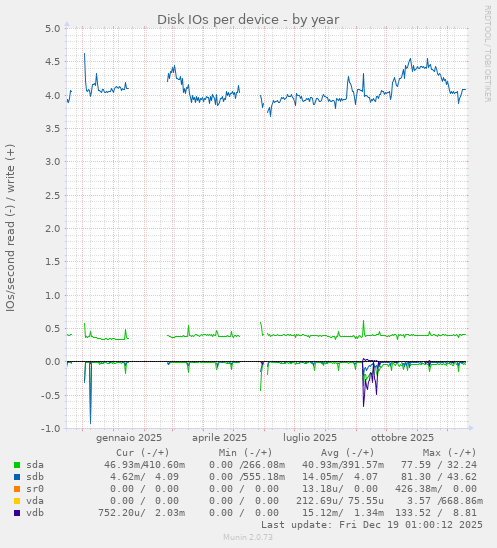The width and height of the screenshot is (497, 548).
Task: Click vda average value 212.69u/ 75.55u
Action: [x=340, y=501]
